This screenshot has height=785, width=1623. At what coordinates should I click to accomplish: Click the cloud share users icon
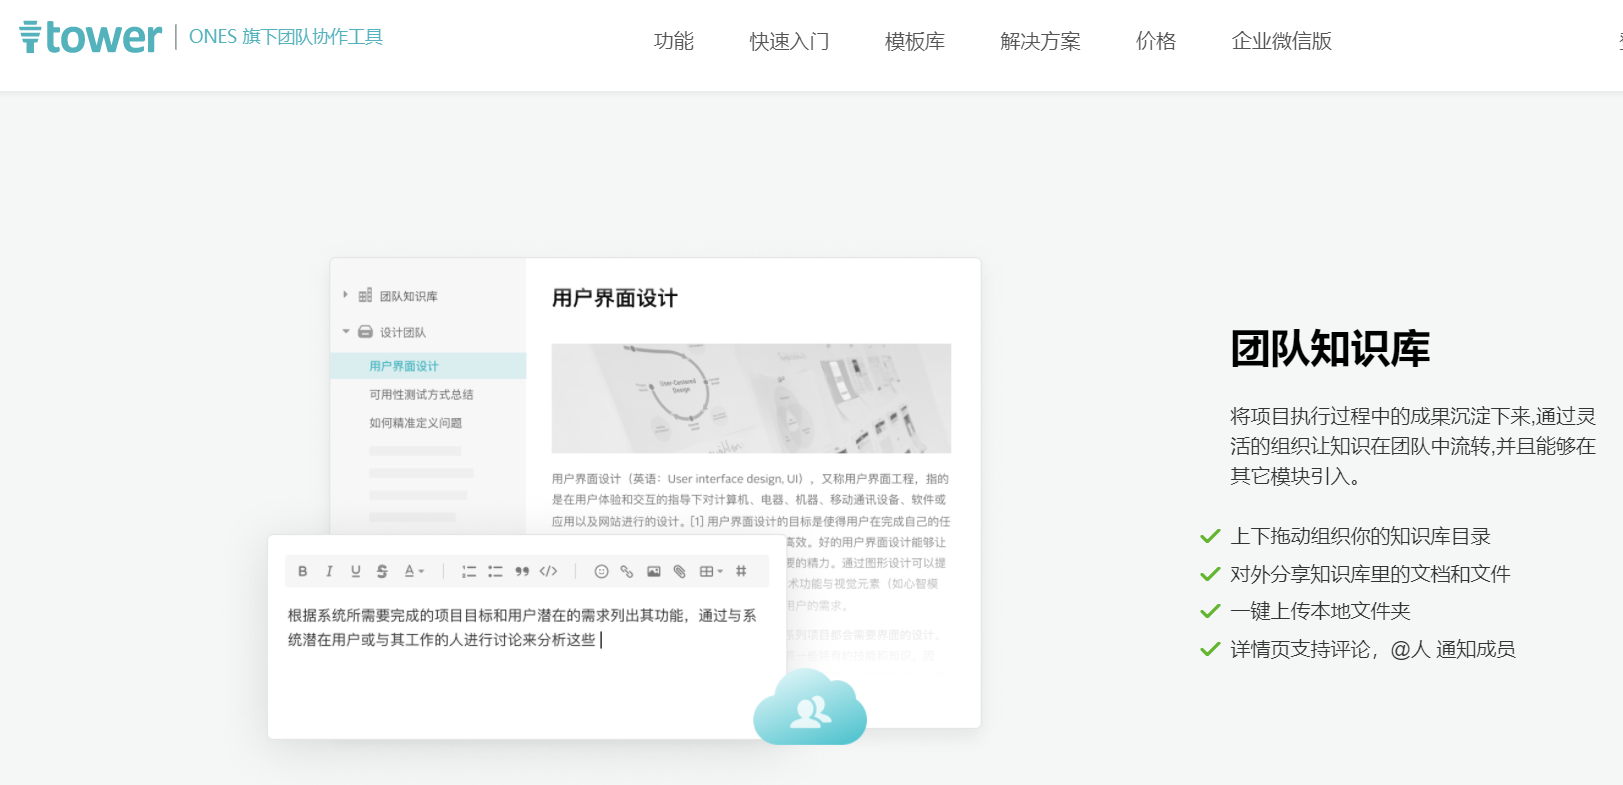[810, 707]
